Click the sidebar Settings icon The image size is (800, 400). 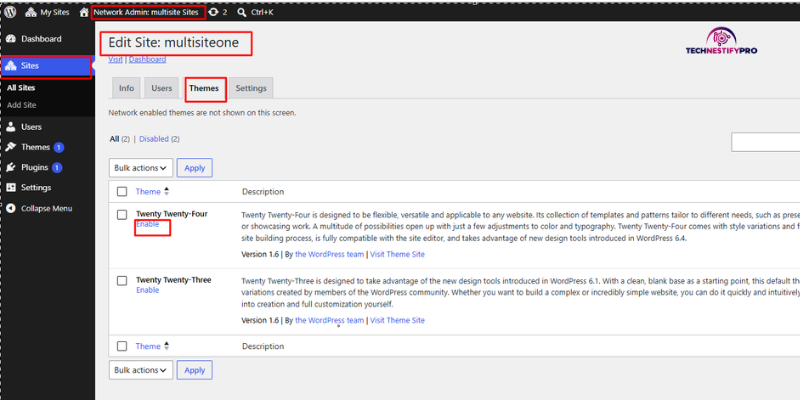pyautogui.click(x=11, y=188)
